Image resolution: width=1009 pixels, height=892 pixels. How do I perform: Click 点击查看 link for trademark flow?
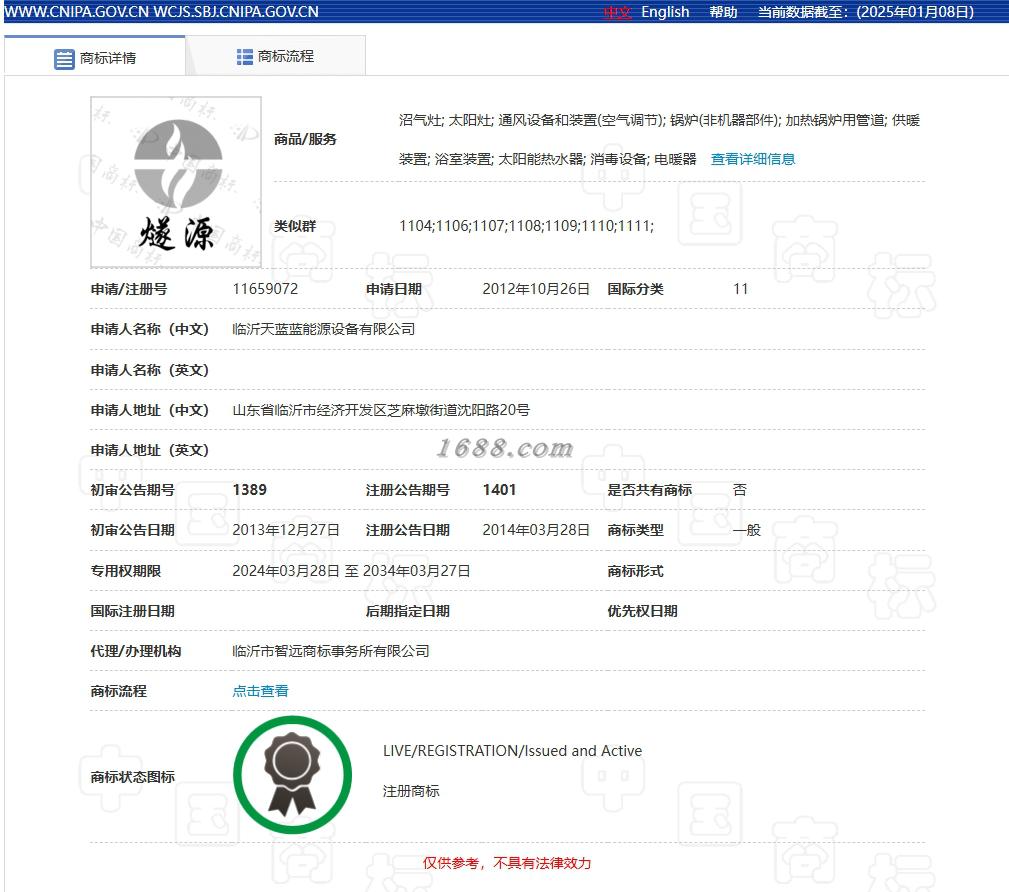[x=260, y=691]
